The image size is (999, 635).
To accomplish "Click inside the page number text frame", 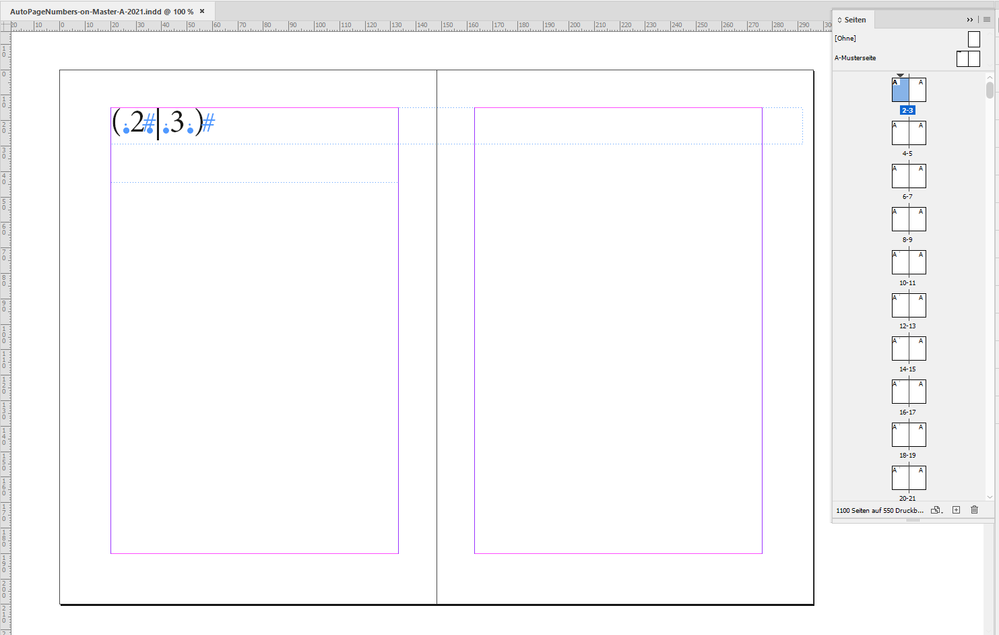I will point(160,120).
